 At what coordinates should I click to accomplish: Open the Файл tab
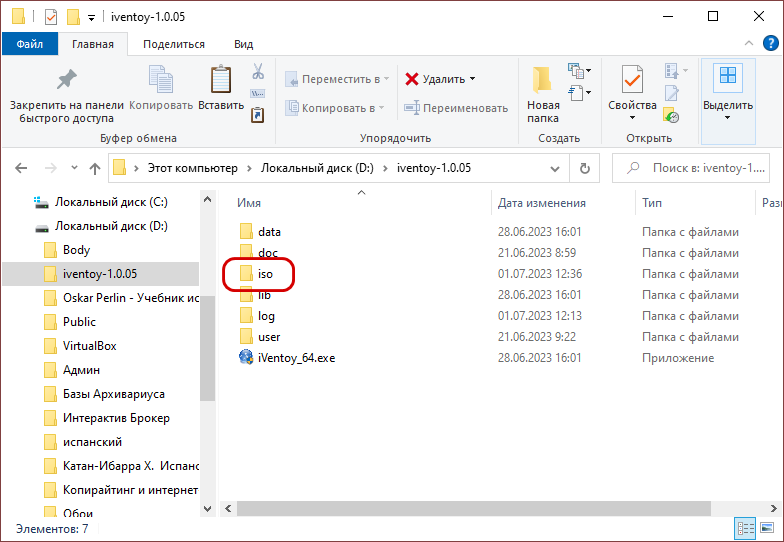(x=30, y=44)
